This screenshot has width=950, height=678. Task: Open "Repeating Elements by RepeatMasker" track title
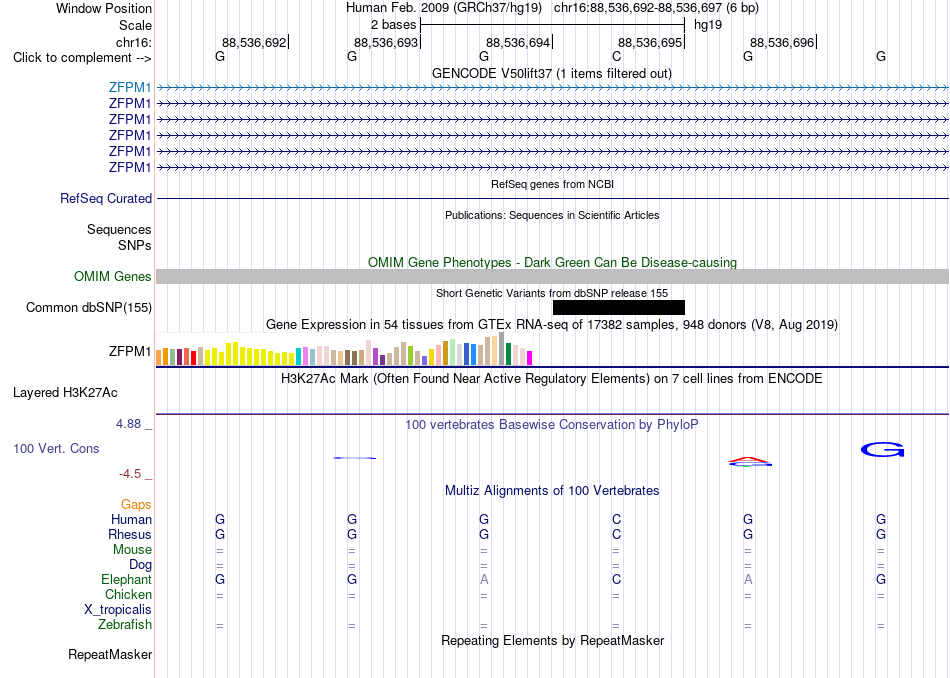tap(553, 640)
